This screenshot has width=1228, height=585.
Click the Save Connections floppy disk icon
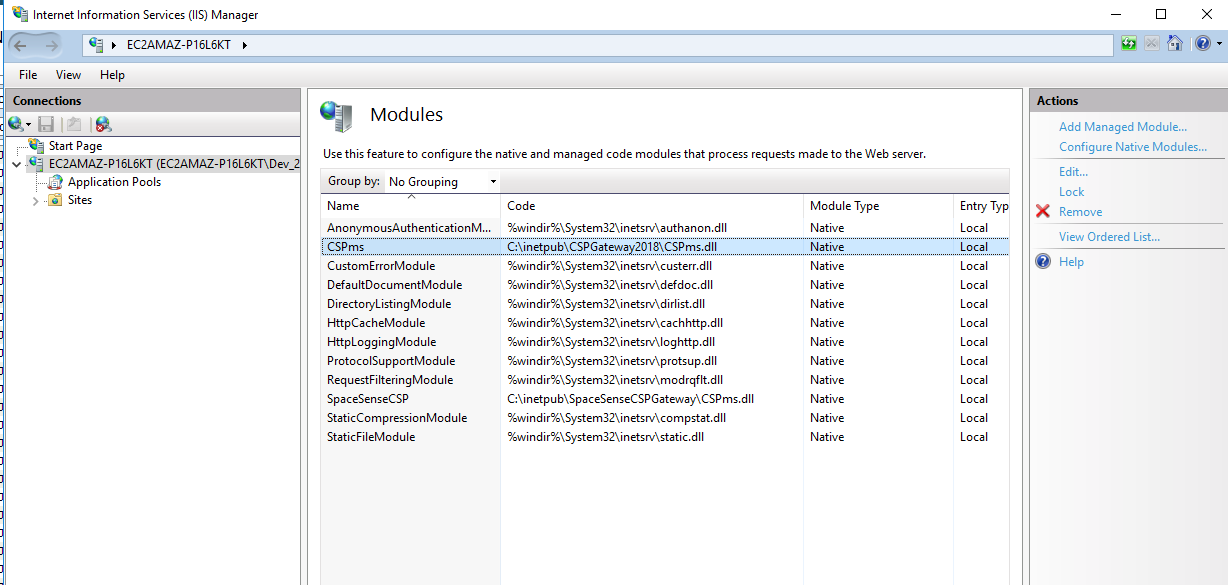(x=46, y=124)
